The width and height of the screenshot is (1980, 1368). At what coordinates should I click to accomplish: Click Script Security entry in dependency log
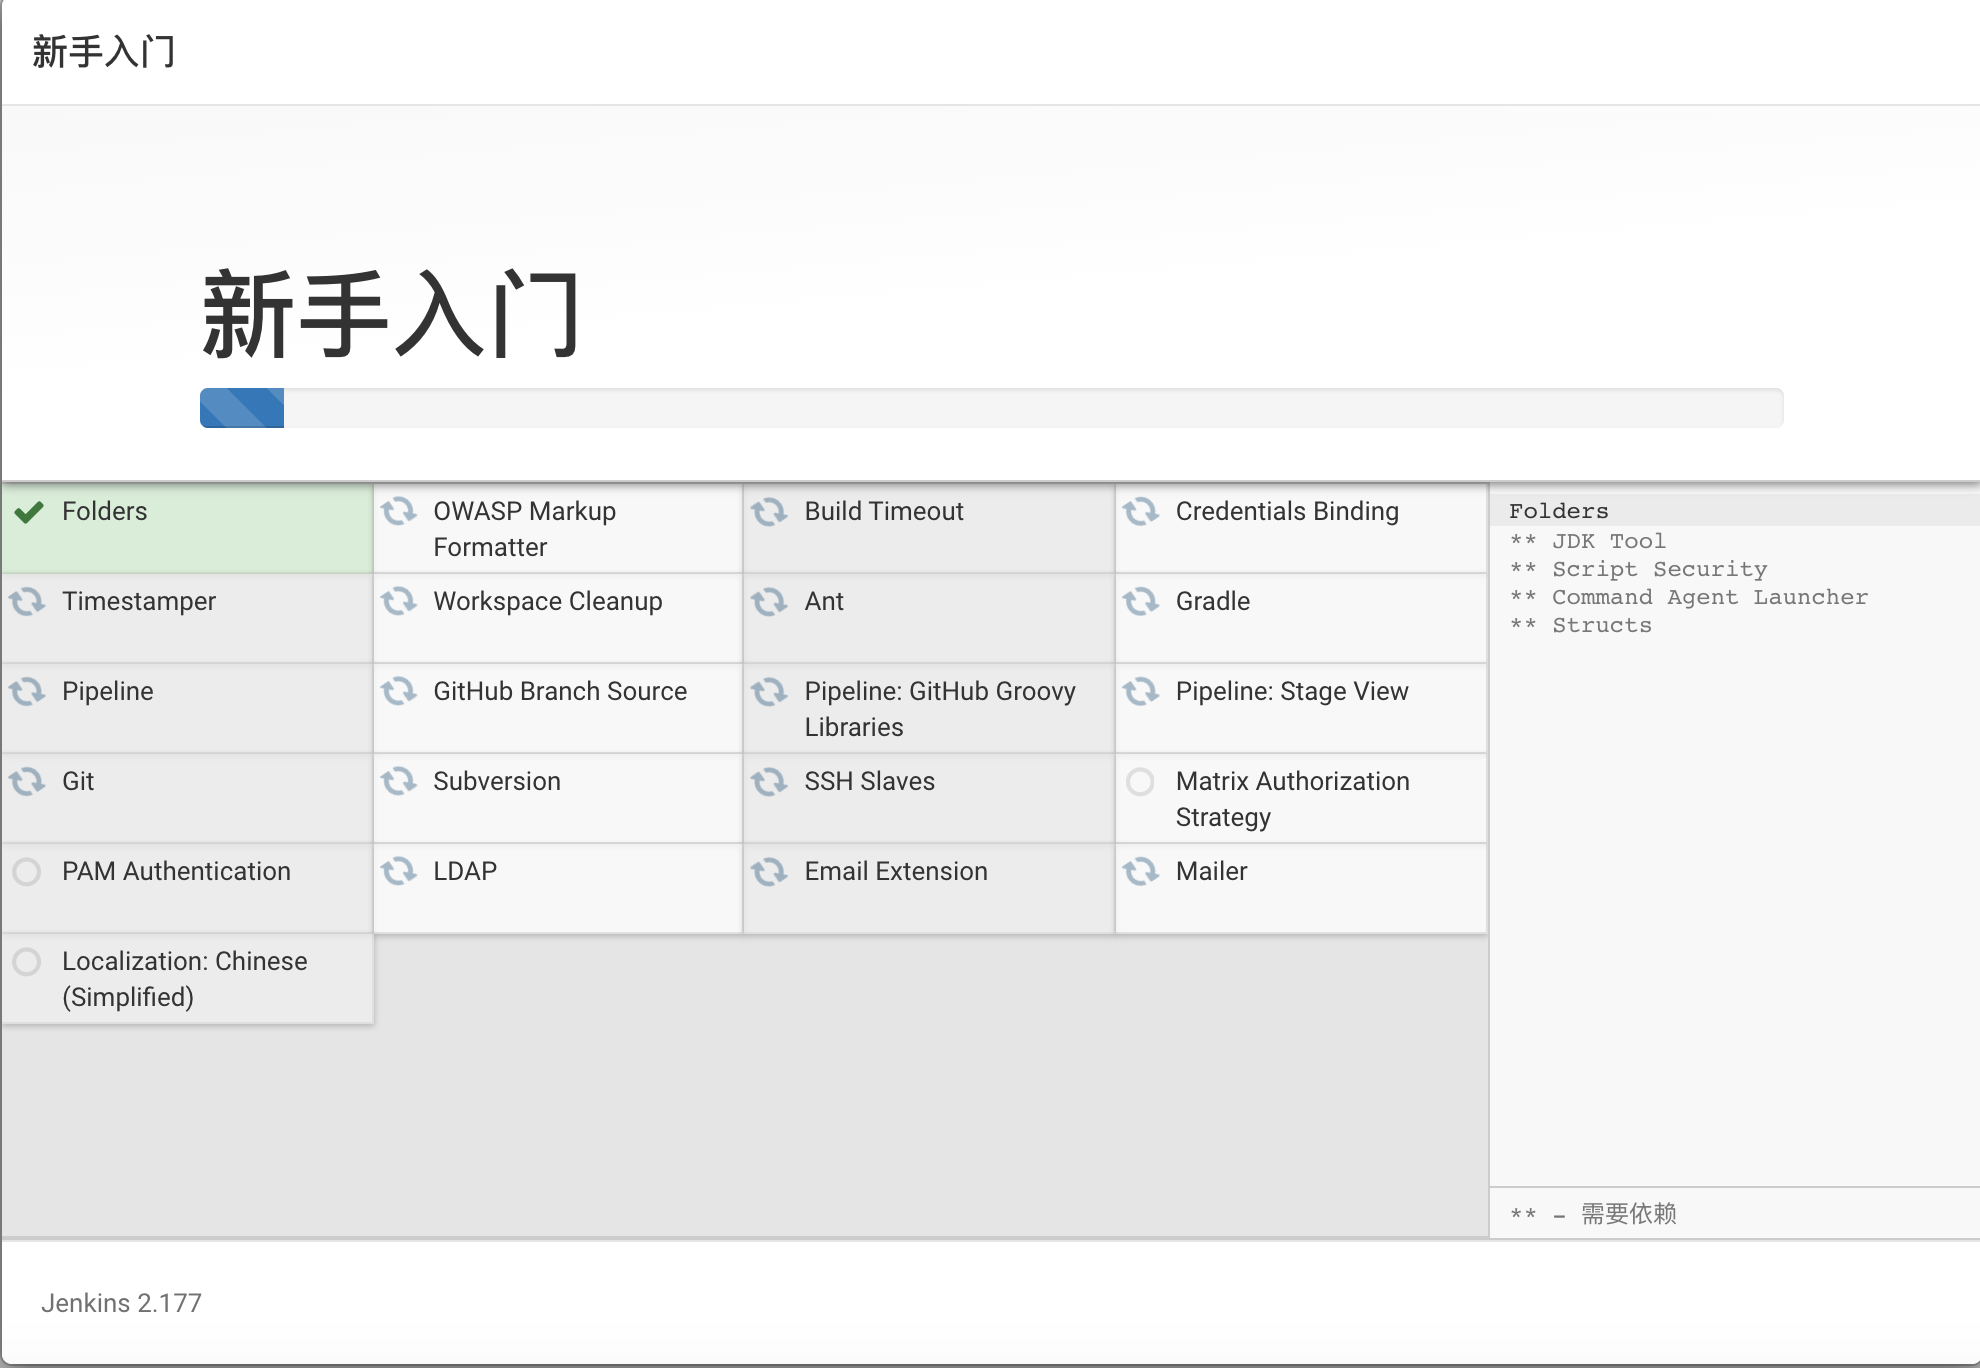(1659, 570)
